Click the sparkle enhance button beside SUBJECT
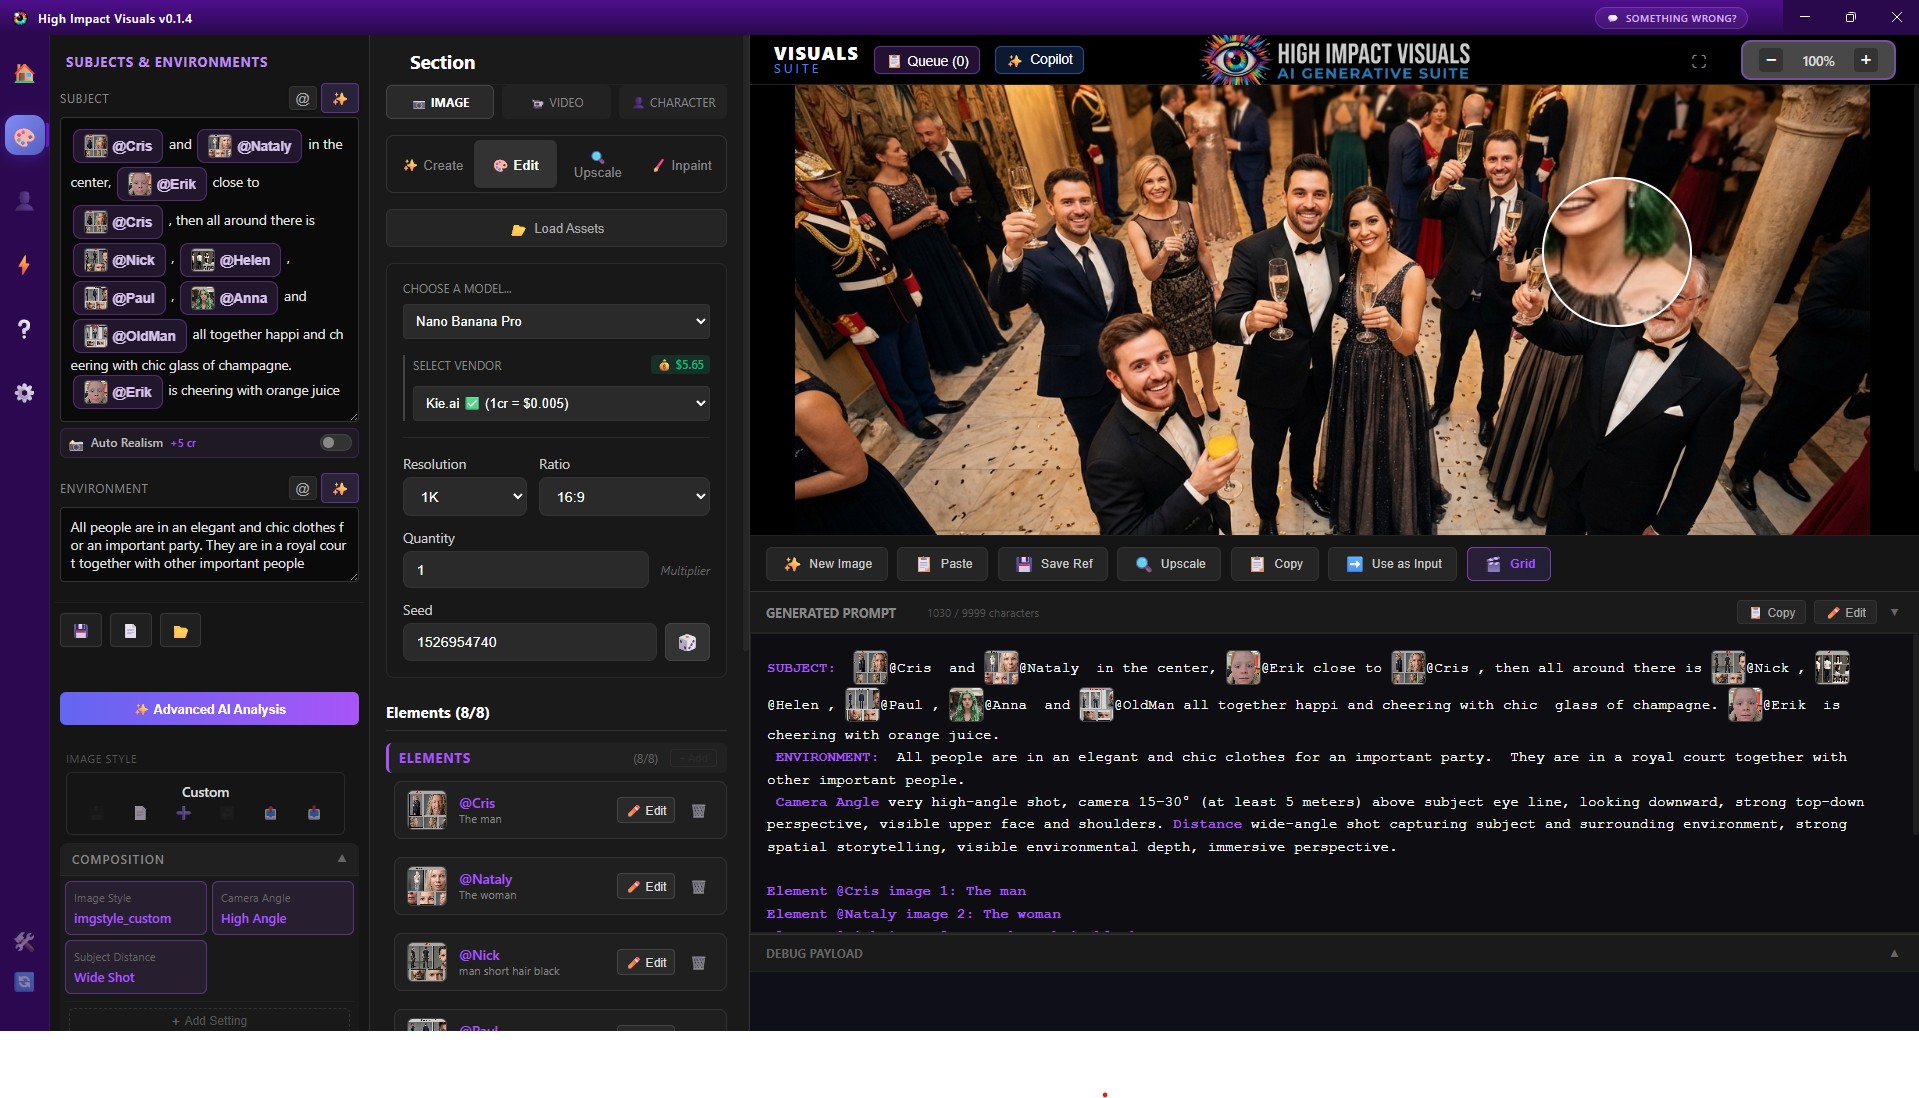Screen dimensions: 1919x1098 coord(340,98)
